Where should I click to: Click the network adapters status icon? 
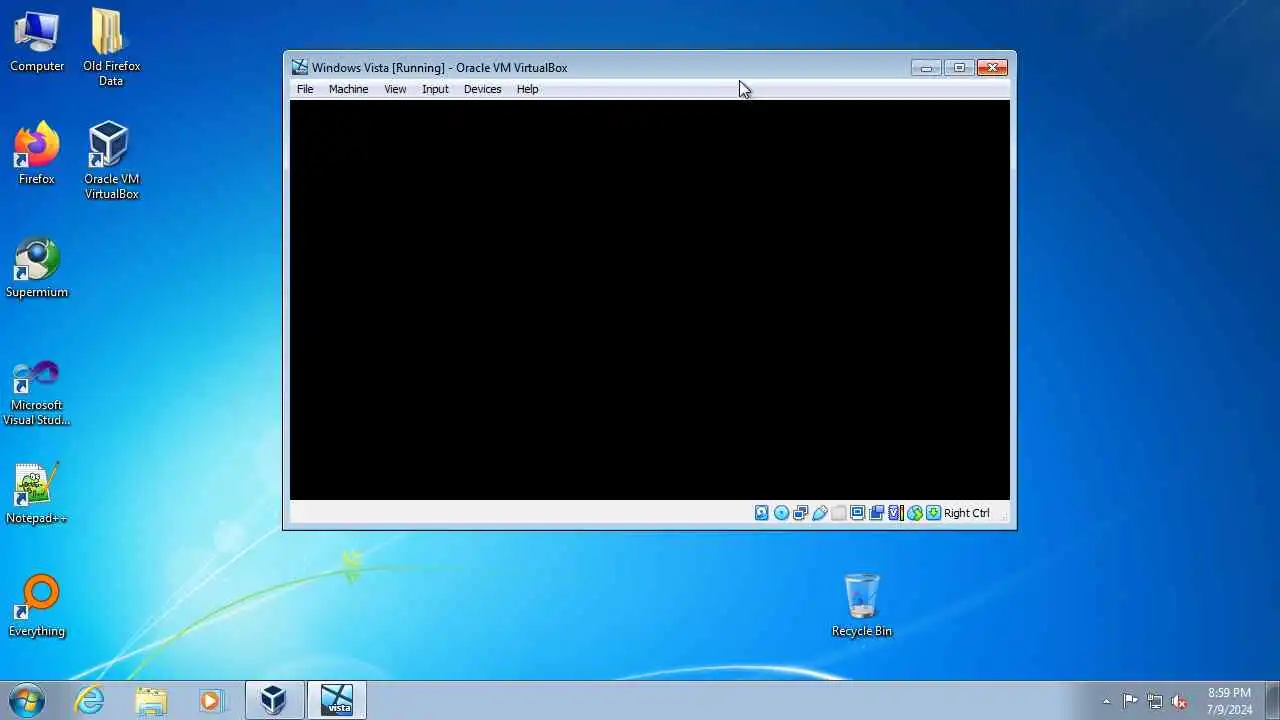coord(800,513)
